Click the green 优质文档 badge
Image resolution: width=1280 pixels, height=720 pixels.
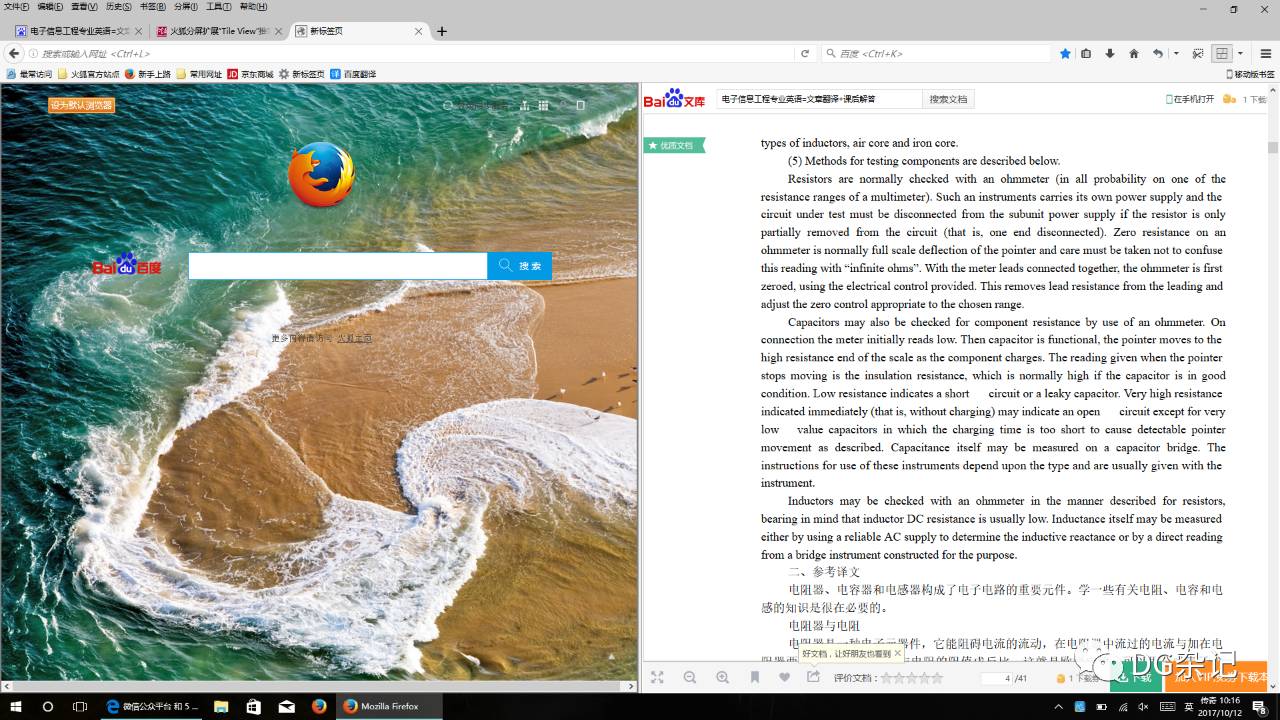click(674, 146)
